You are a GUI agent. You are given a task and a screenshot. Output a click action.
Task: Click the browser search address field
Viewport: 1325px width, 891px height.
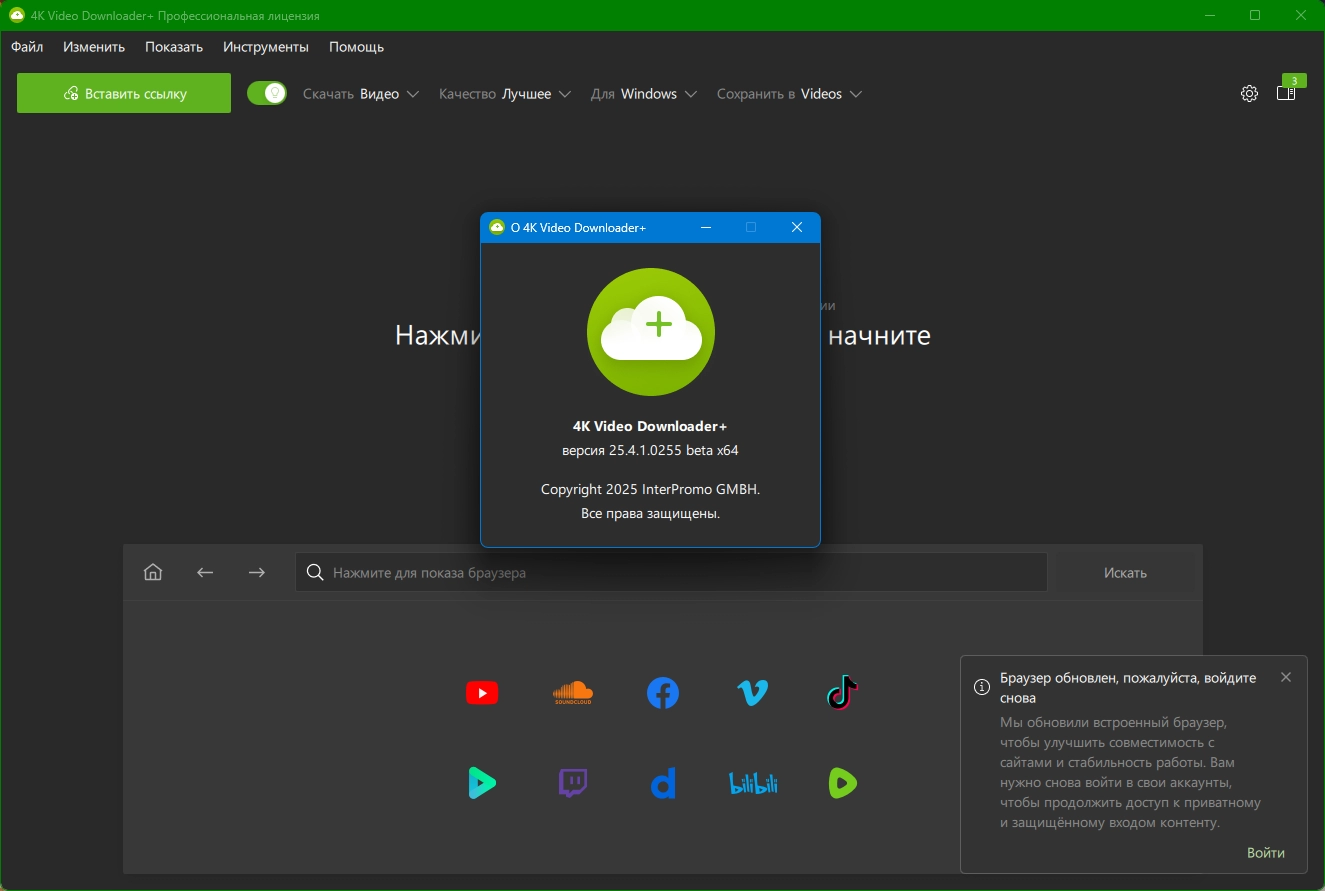670,573
